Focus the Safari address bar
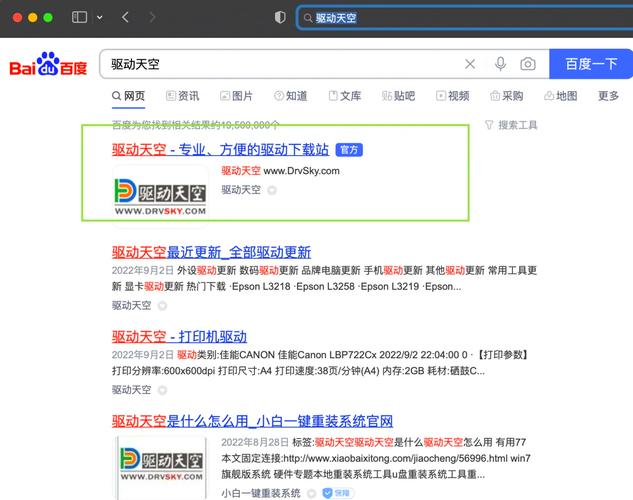 click(464, 18)
